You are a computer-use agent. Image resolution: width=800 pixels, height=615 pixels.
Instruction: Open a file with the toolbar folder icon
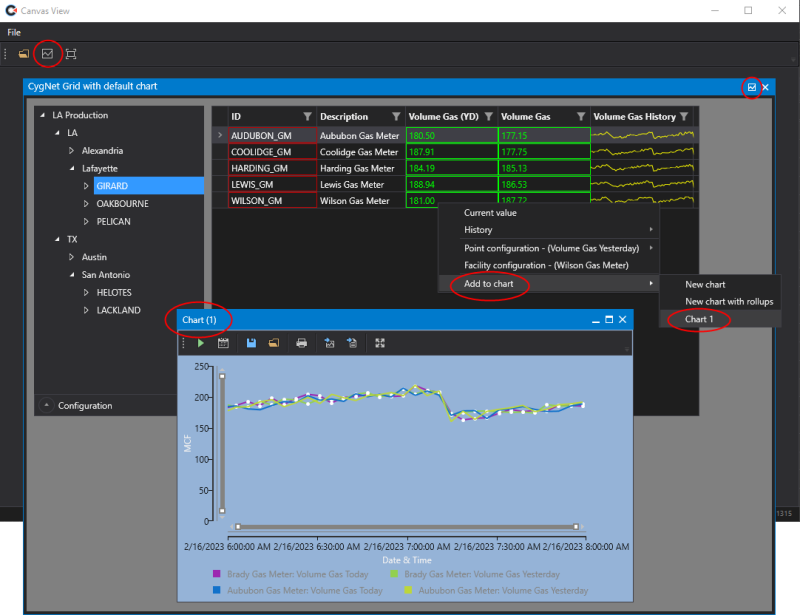click(x=23, y=54)
